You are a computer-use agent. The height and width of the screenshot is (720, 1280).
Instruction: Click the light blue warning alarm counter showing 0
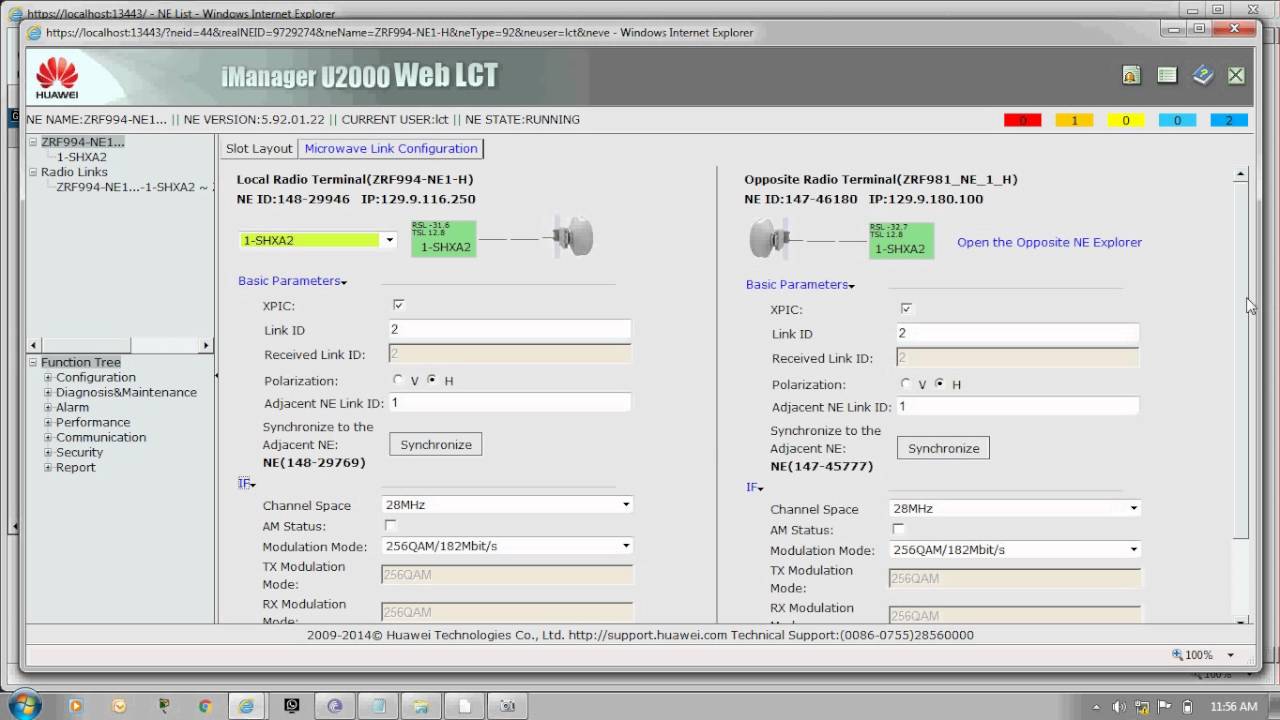(x=1177, y=120)
